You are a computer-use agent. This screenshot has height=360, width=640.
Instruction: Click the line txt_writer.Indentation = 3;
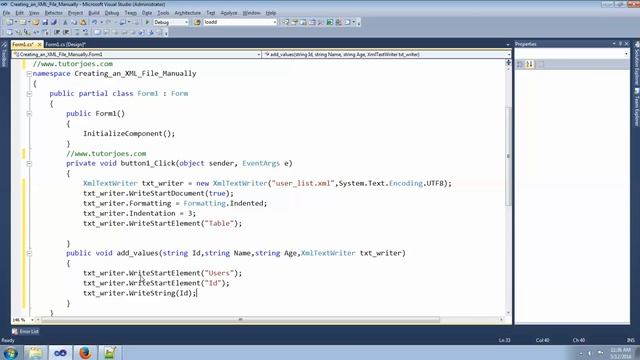pyautogui.click(x=139, y=213)
